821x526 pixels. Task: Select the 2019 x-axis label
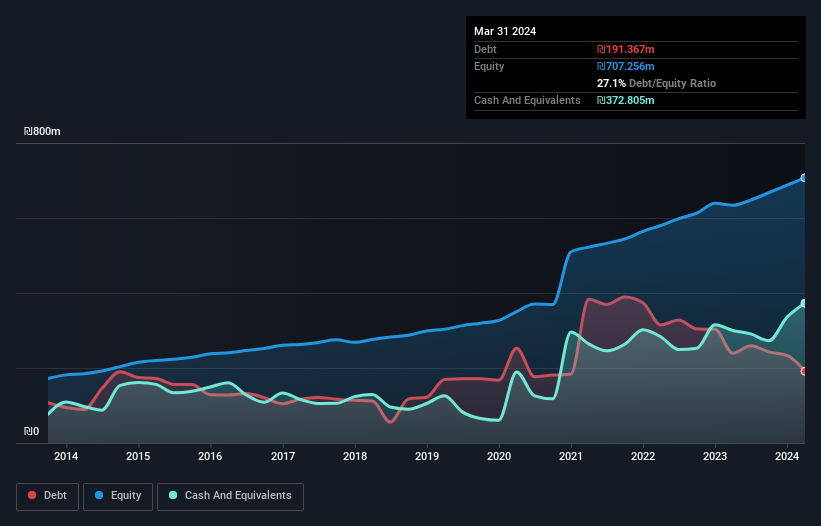[427, 456]
